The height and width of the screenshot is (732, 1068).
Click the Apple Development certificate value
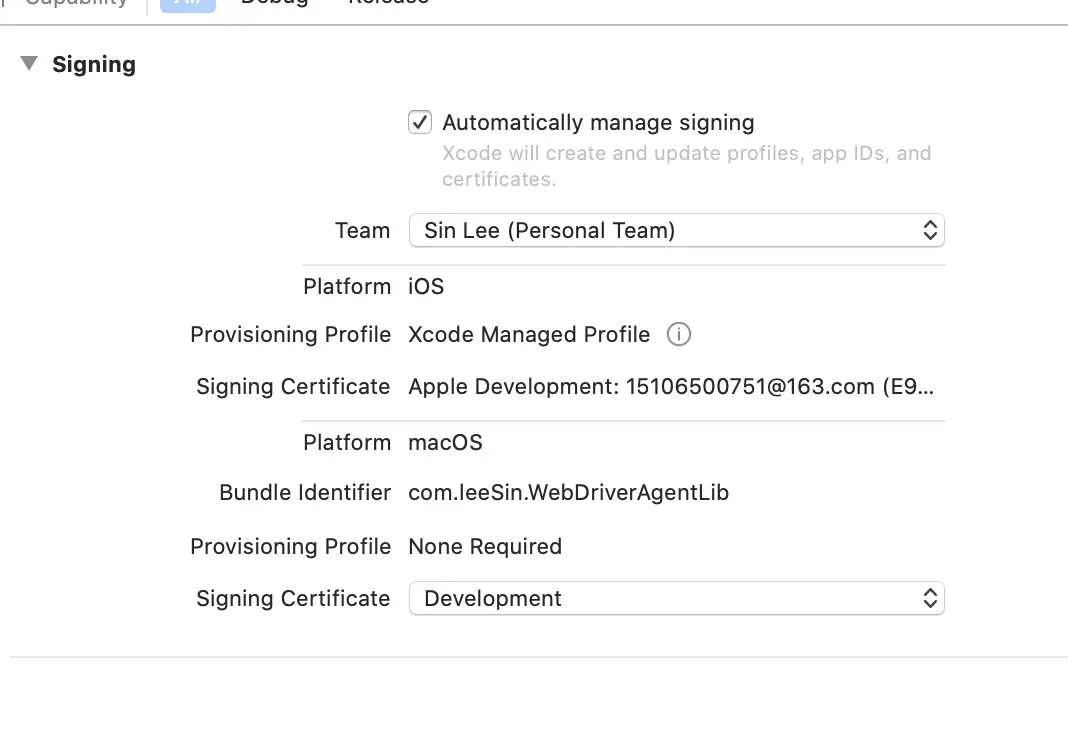pyautogui.click(x=671, y=387)
